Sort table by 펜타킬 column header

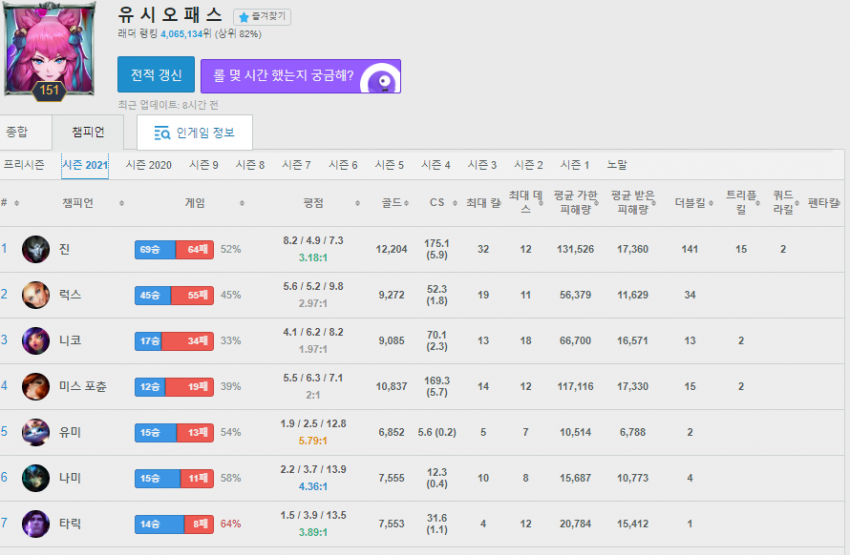coord(823,203)
